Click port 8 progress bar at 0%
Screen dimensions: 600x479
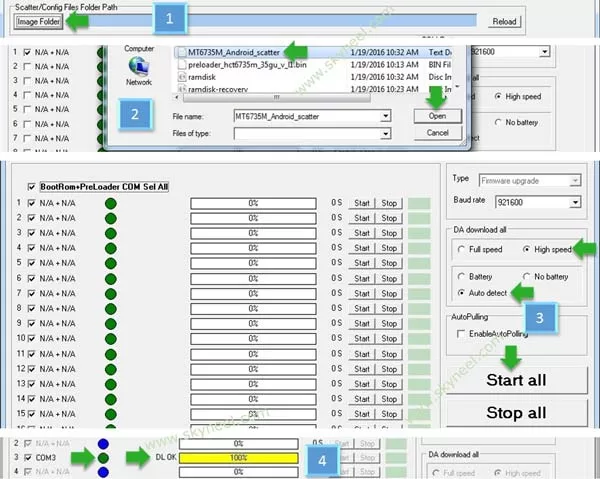pos(253,309)
